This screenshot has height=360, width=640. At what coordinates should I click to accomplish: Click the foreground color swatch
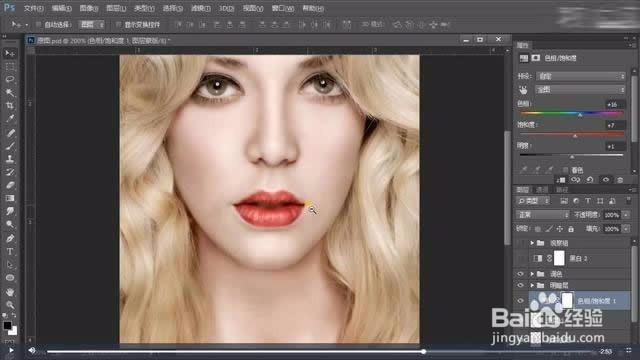(7, 325)
